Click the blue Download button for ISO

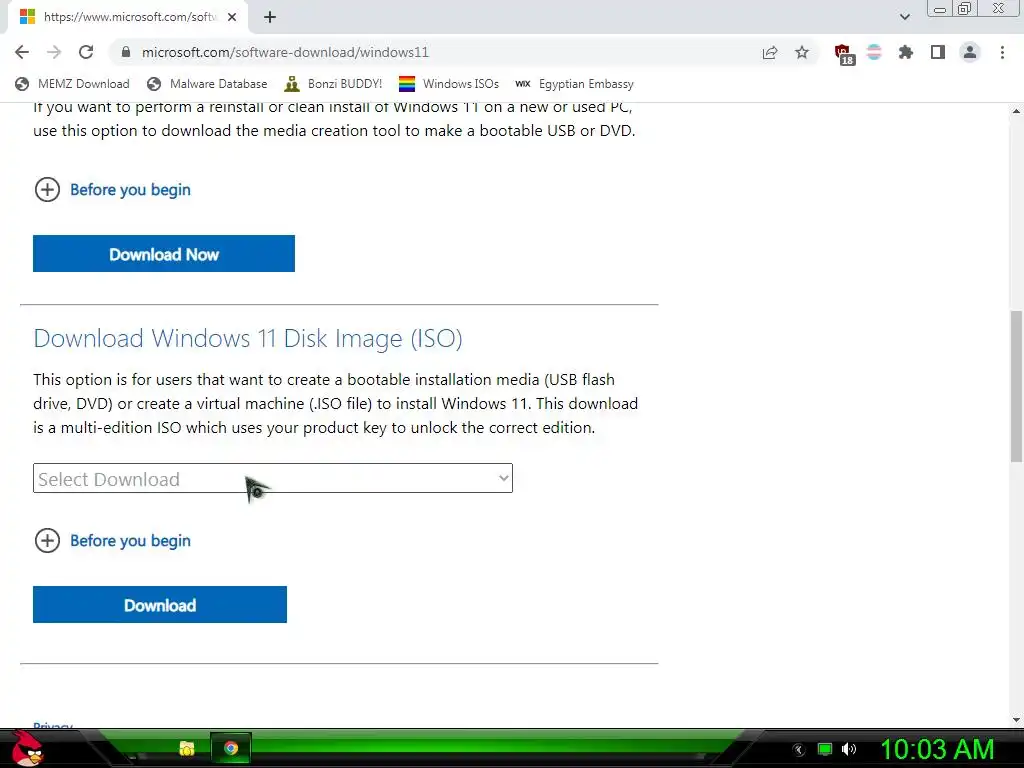[x=160, y=605]
